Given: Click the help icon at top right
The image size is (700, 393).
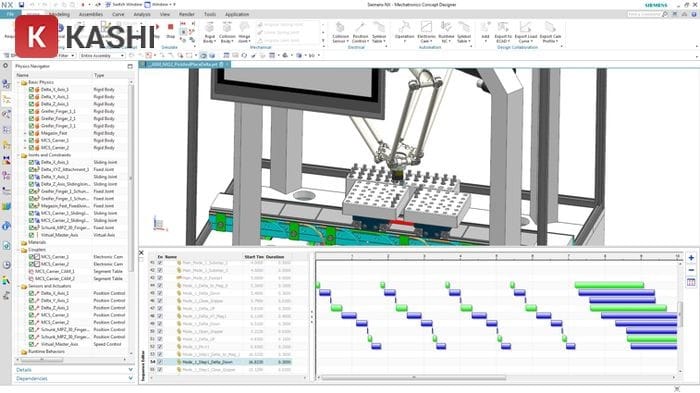Looking at the screenshot, I should pos(694,14).
